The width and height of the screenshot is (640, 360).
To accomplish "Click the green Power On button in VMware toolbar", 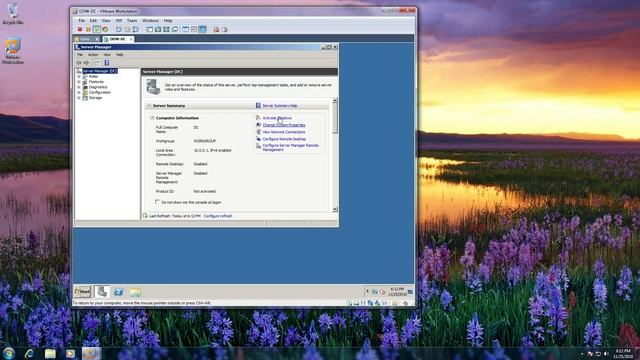I will 97,29.
